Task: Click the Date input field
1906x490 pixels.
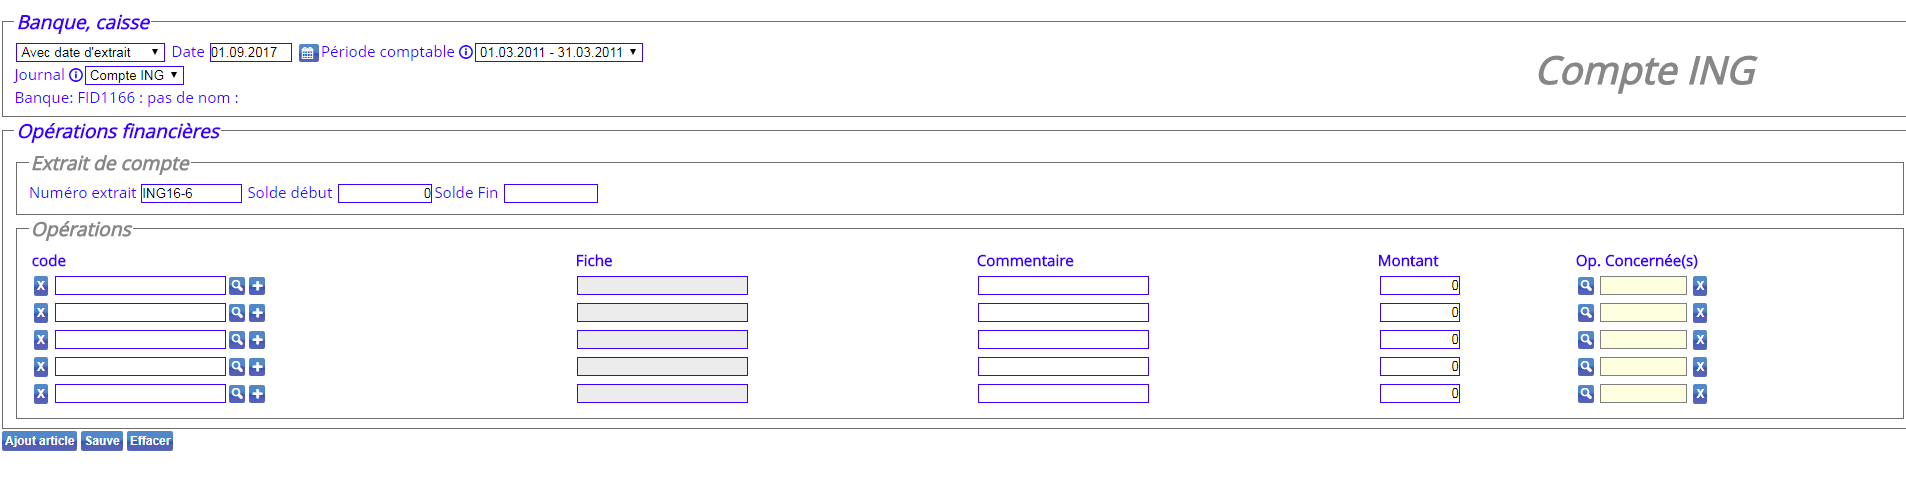Action: pos(250,52)
